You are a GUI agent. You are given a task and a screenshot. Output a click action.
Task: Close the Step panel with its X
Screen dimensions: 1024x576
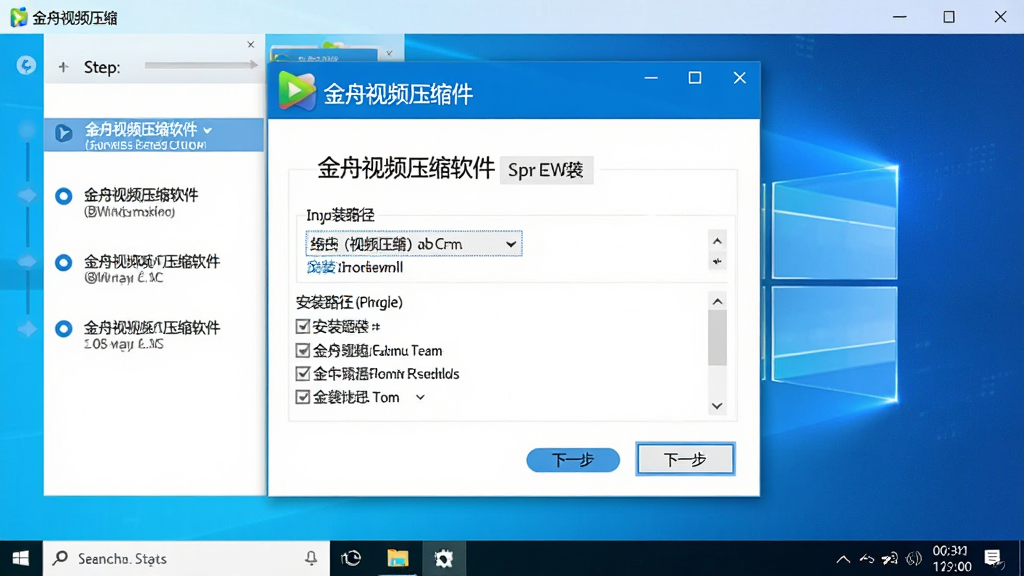coord(251,44)
